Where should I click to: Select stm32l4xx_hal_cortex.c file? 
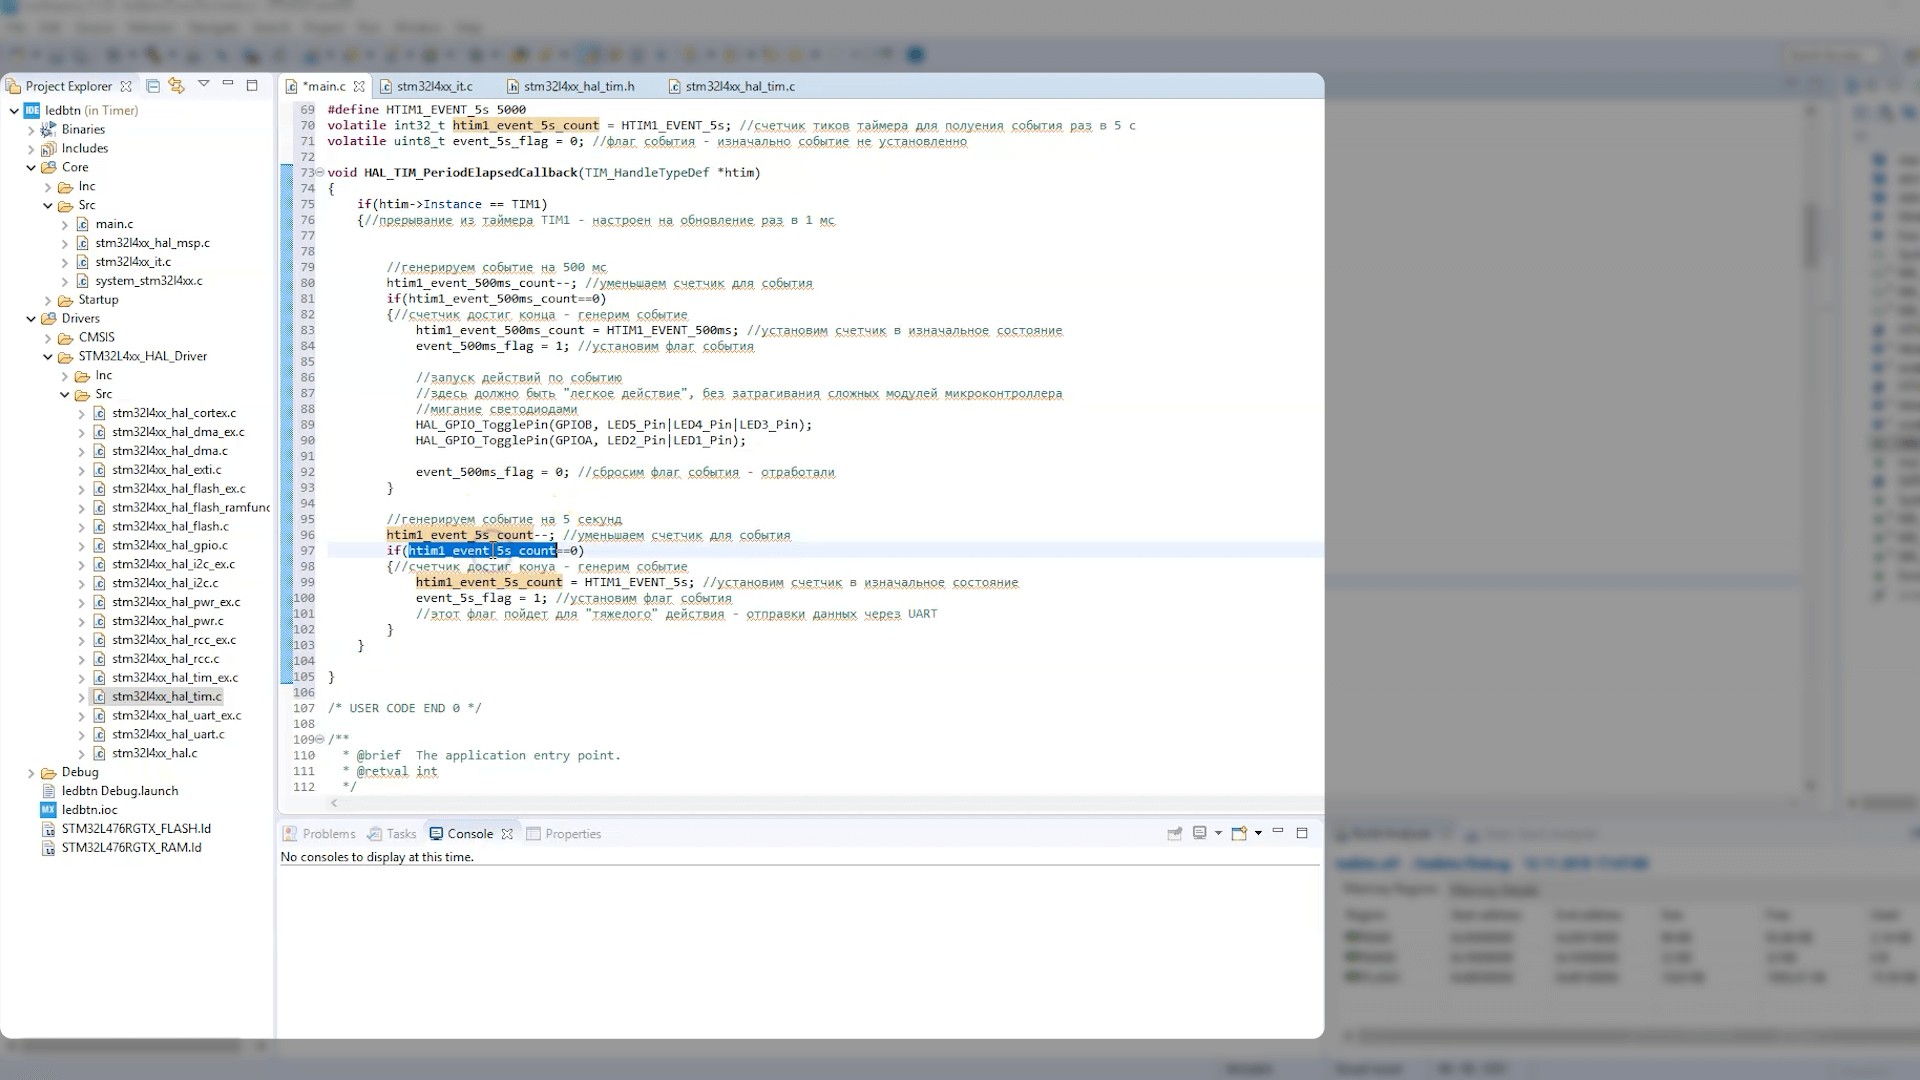174,413
